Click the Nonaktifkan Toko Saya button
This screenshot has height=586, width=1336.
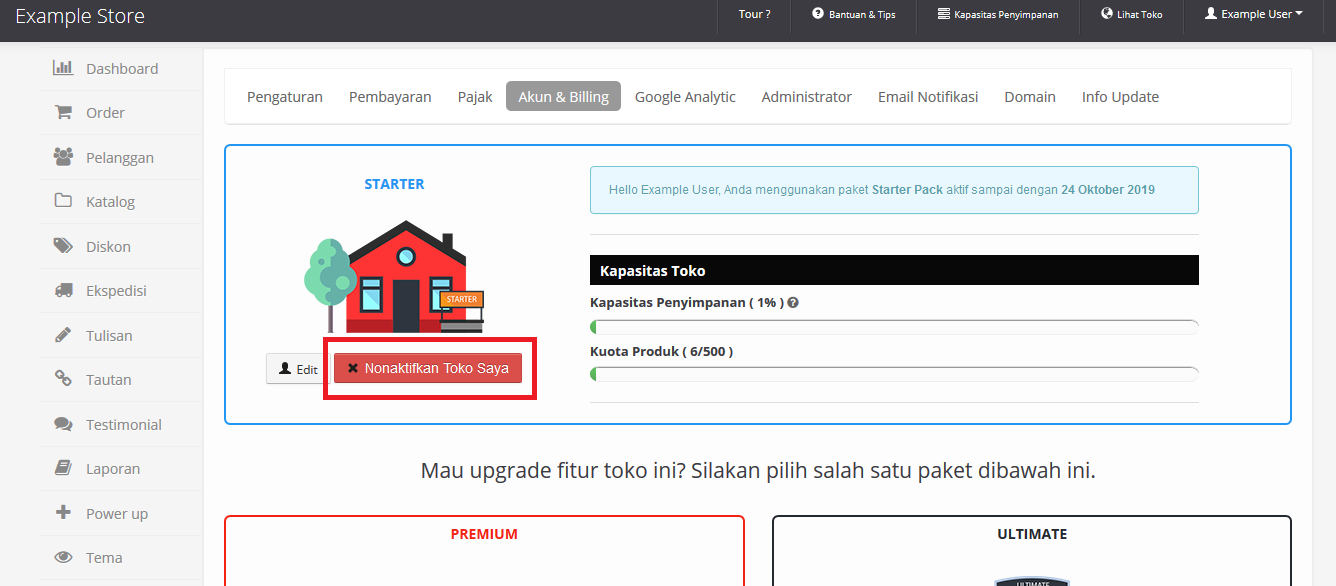click(428, 368)
